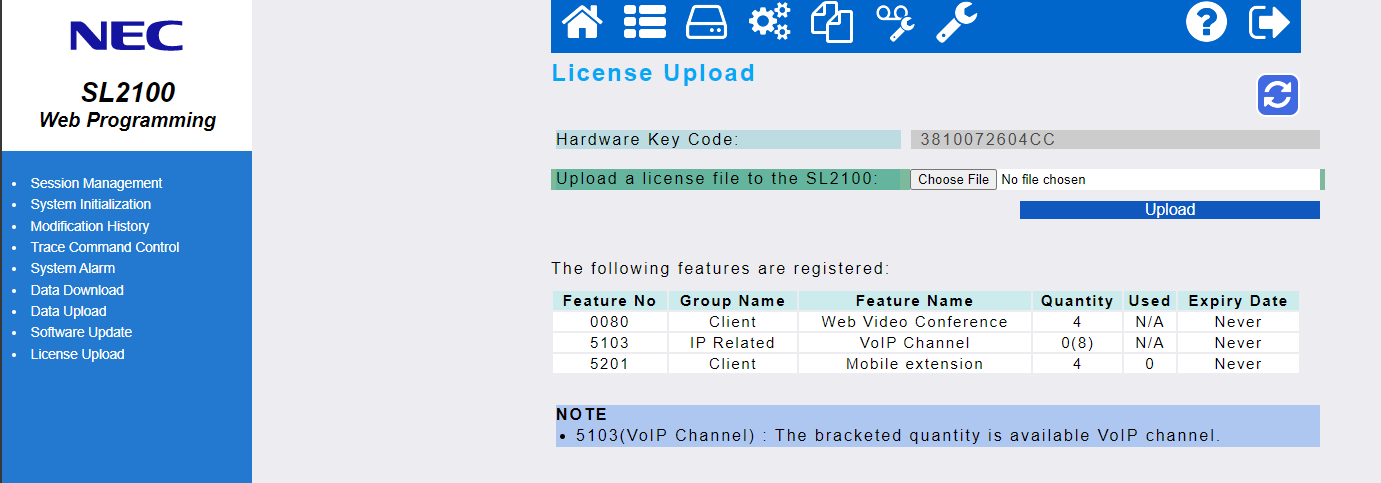Image resolution: width=1381 pixels, height=483 pixels.
Task: Click the VoIP Channel feature cell
Action: point(915,343)
